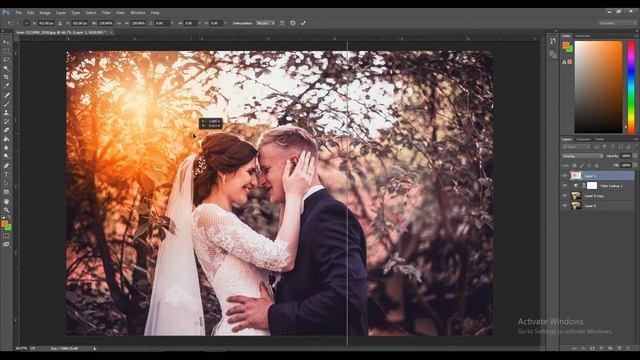Select the Hand tool
640x360 pixels.
pyautogui.click(x=6, y=201)
